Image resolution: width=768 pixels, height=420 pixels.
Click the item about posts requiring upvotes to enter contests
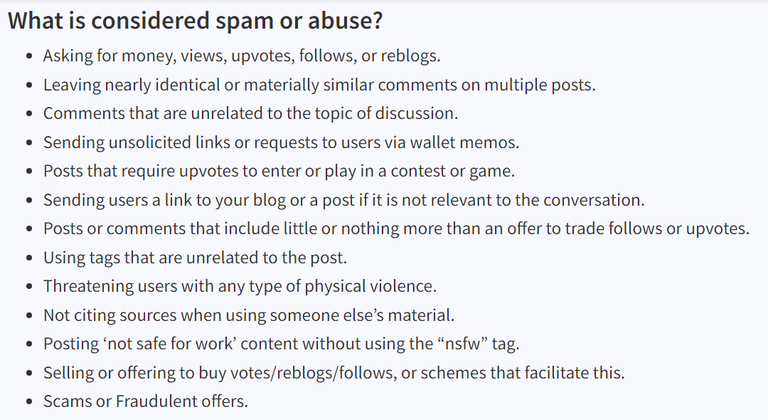point(279,172)
